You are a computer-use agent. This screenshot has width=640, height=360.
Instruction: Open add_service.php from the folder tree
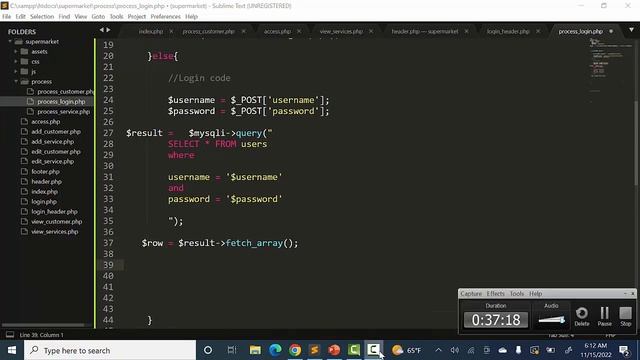53,142
